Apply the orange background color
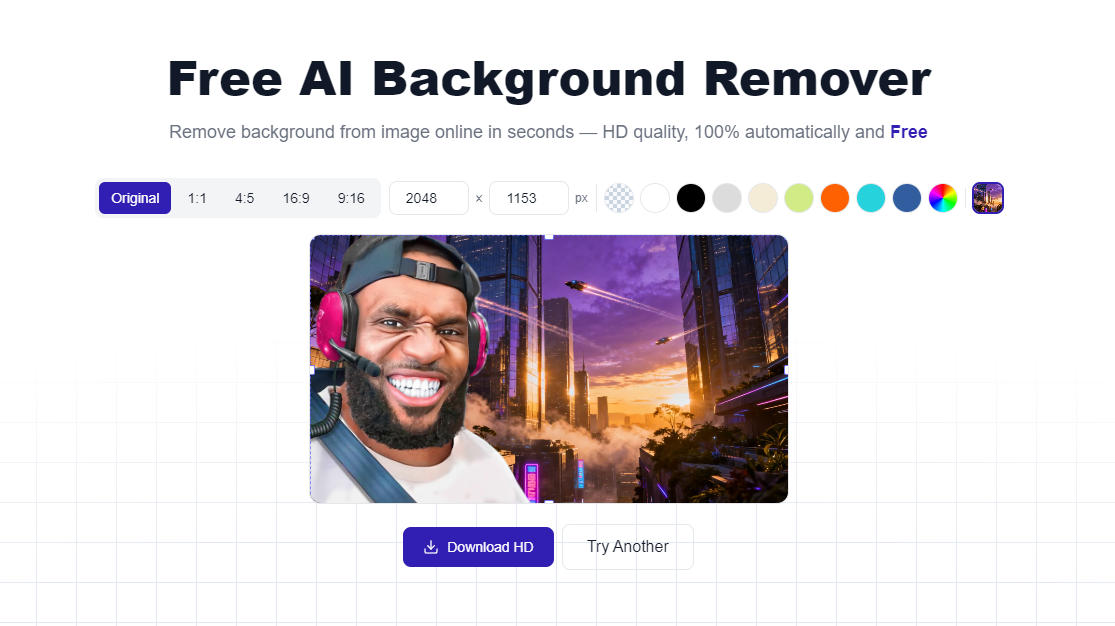 pos(835,198)
